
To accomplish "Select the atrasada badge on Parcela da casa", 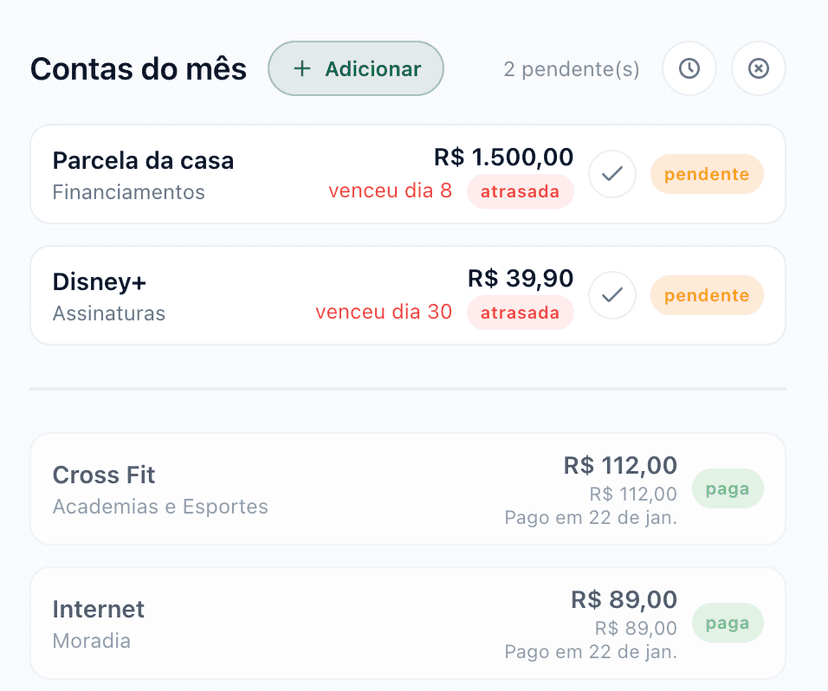I will (520, 191).
